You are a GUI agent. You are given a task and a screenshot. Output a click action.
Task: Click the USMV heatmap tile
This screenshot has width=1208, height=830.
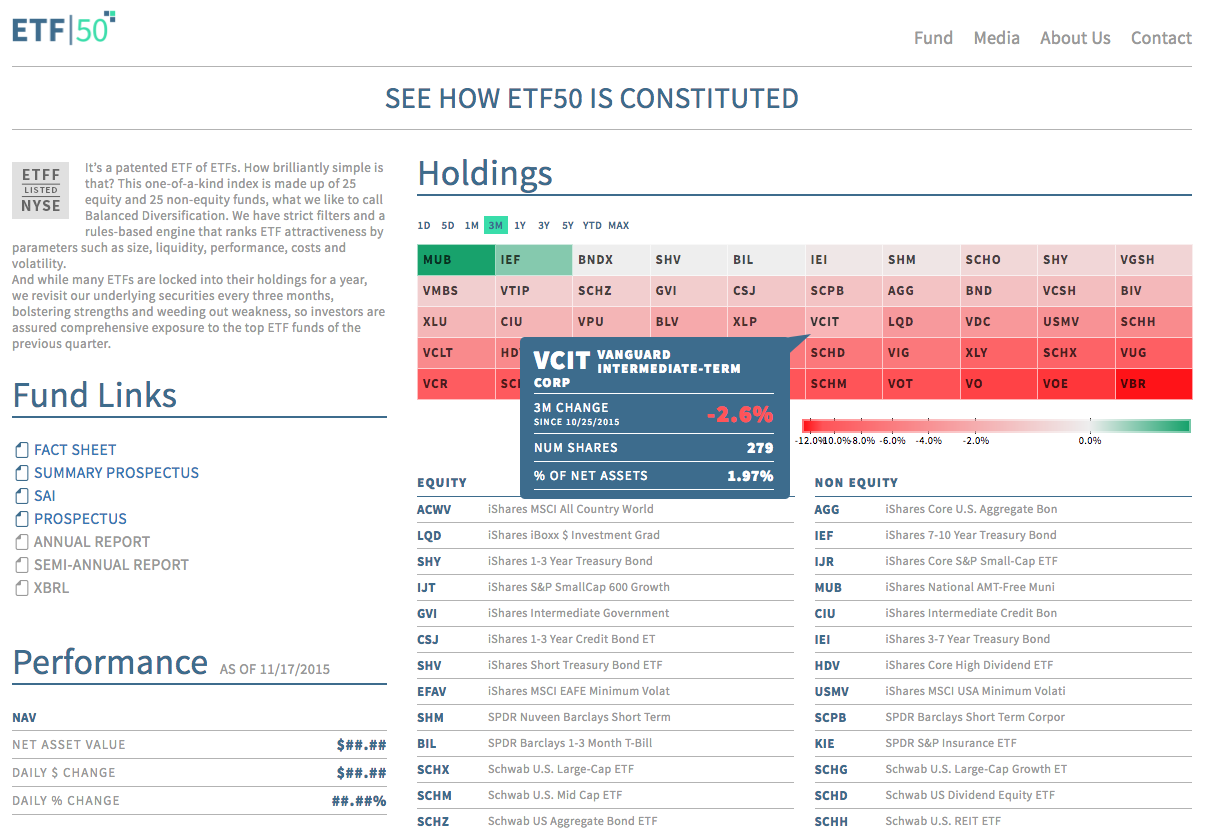(1076, 322)
